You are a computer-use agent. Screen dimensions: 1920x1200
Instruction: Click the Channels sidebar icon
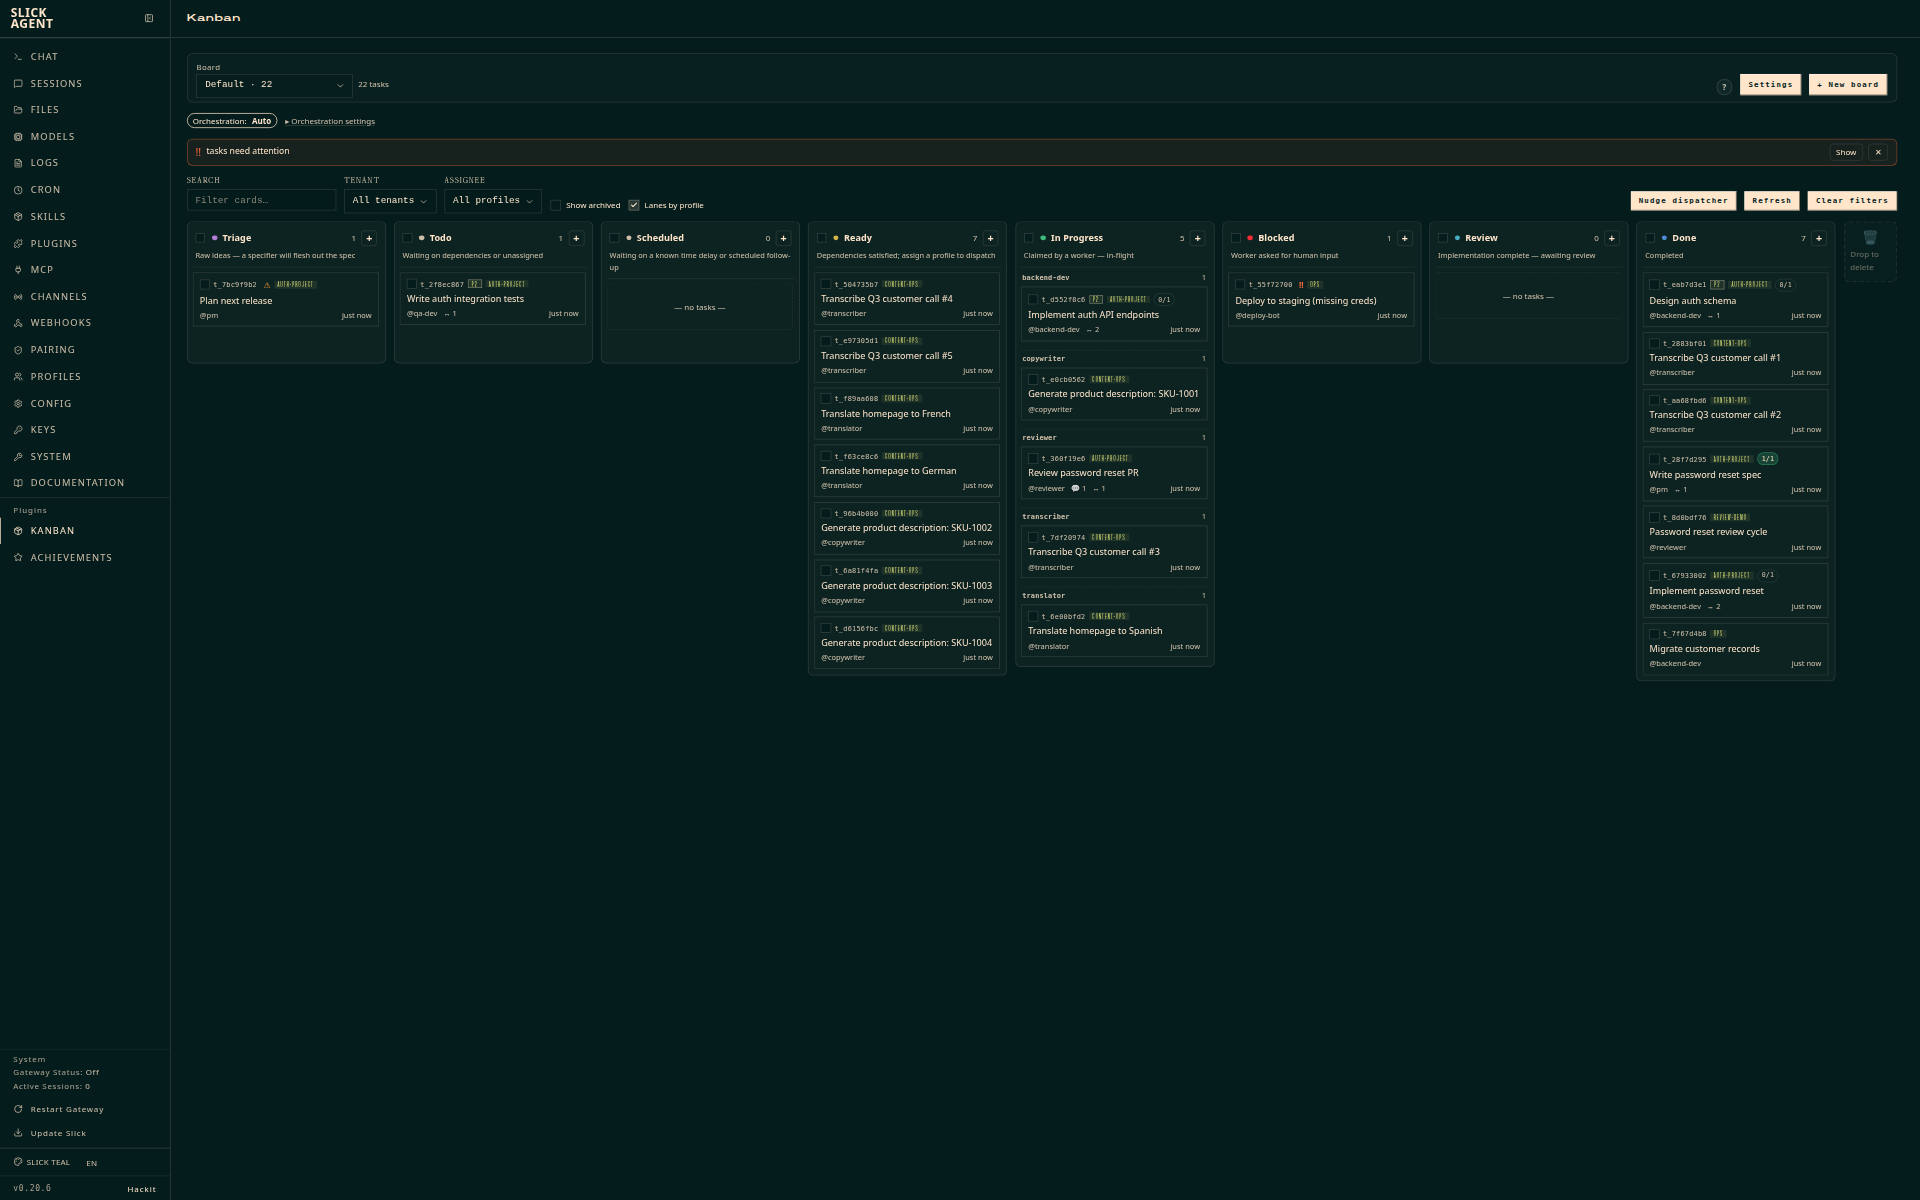click(18, 297)
